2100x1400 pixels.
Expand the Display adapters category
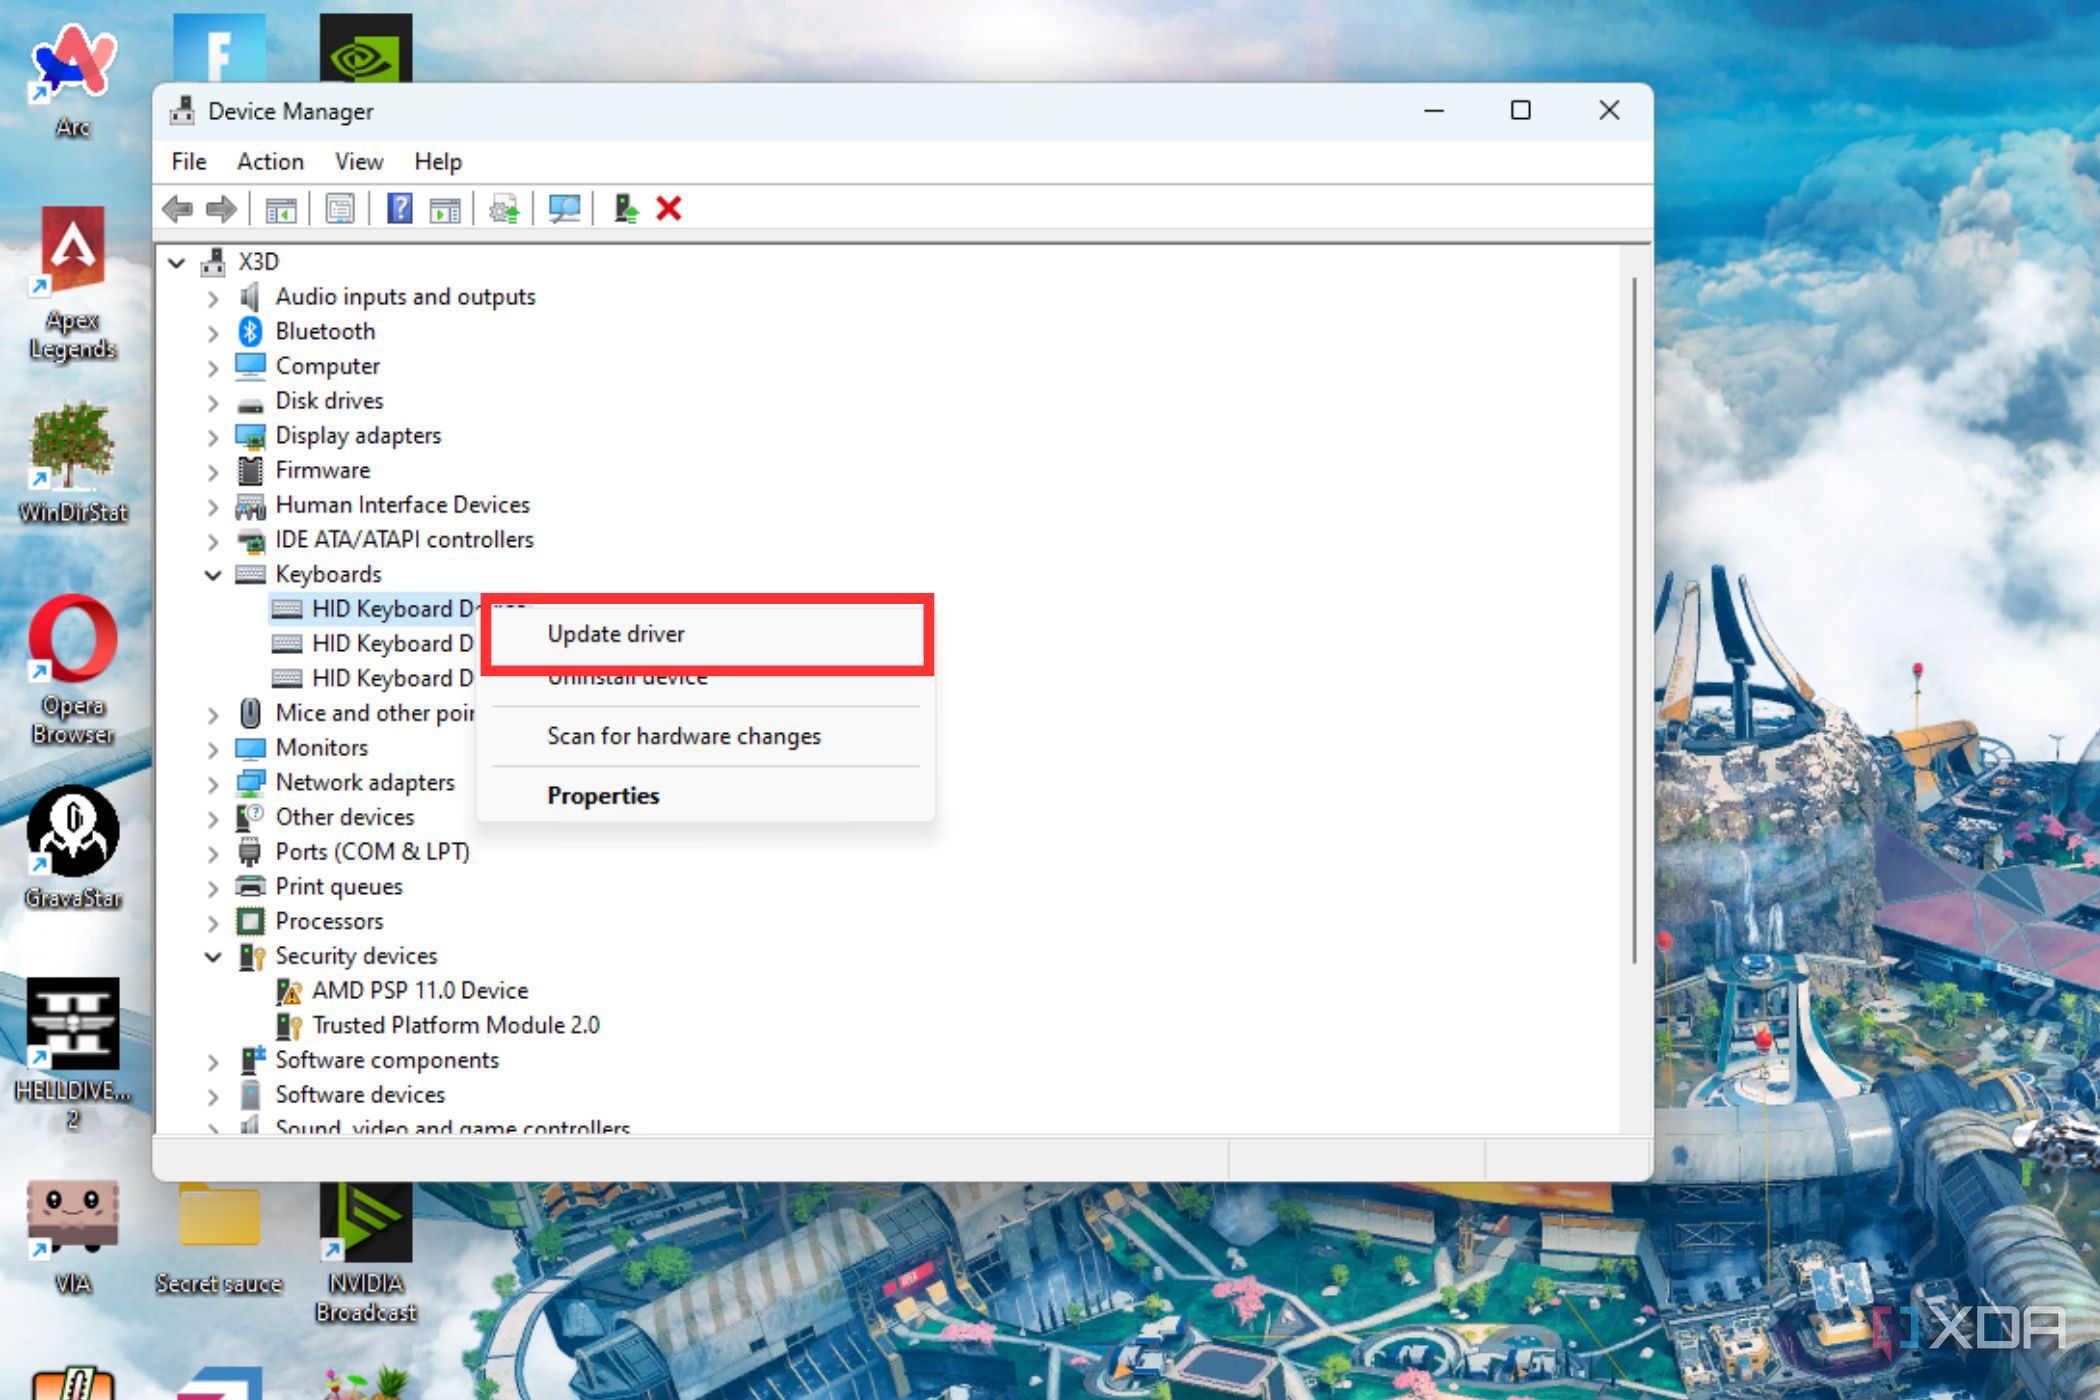click(213, 437)
